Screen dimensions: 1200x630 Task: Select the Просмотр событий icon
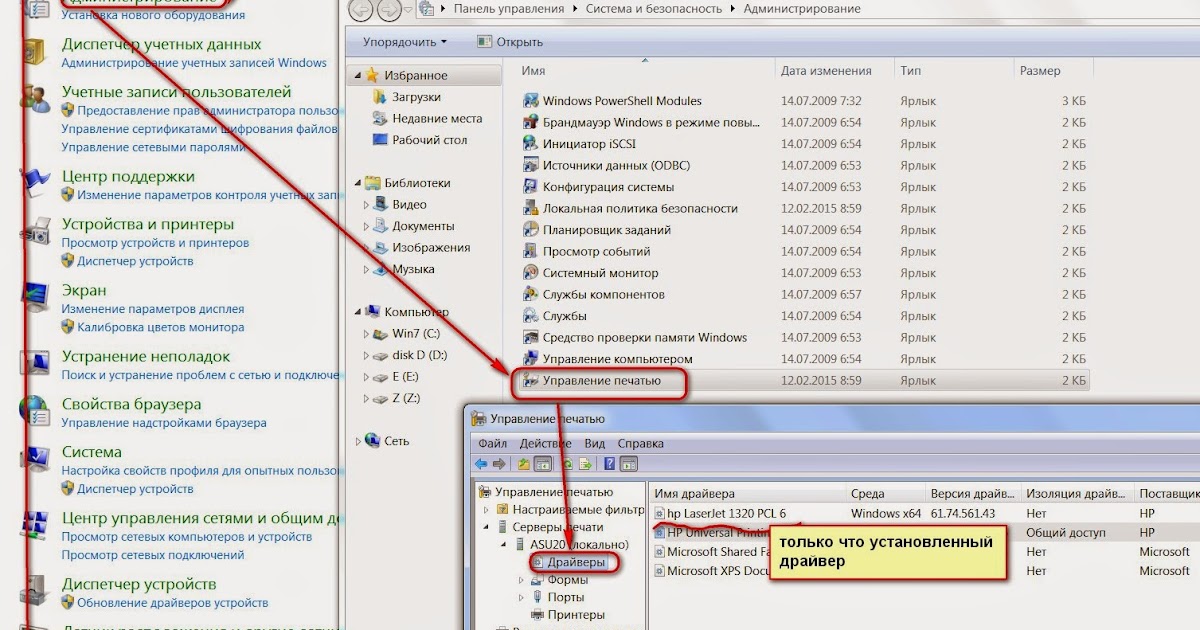pyautogui.click(x=531, y=252)
